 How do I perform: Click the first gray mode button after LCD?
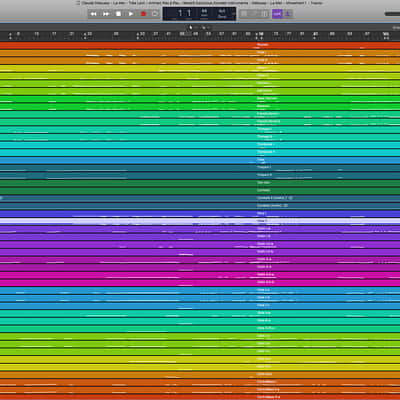[244, 14]
